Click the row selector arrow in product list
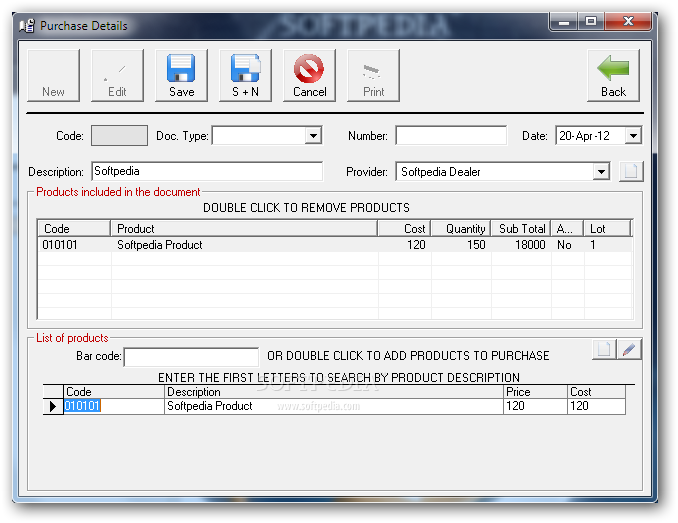The image size is (678, 523). 53,406
